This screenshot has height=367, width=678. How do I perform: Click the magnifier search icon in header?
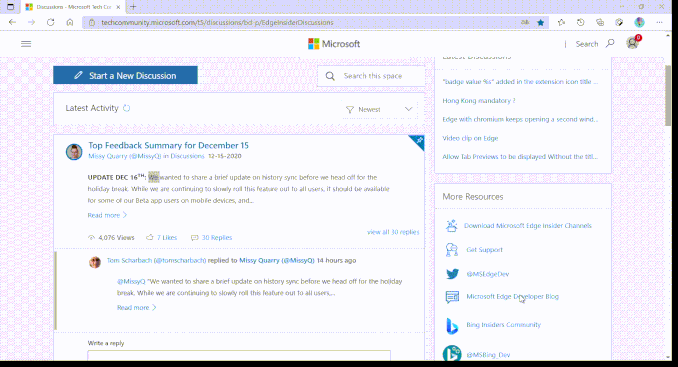point(610,43)
